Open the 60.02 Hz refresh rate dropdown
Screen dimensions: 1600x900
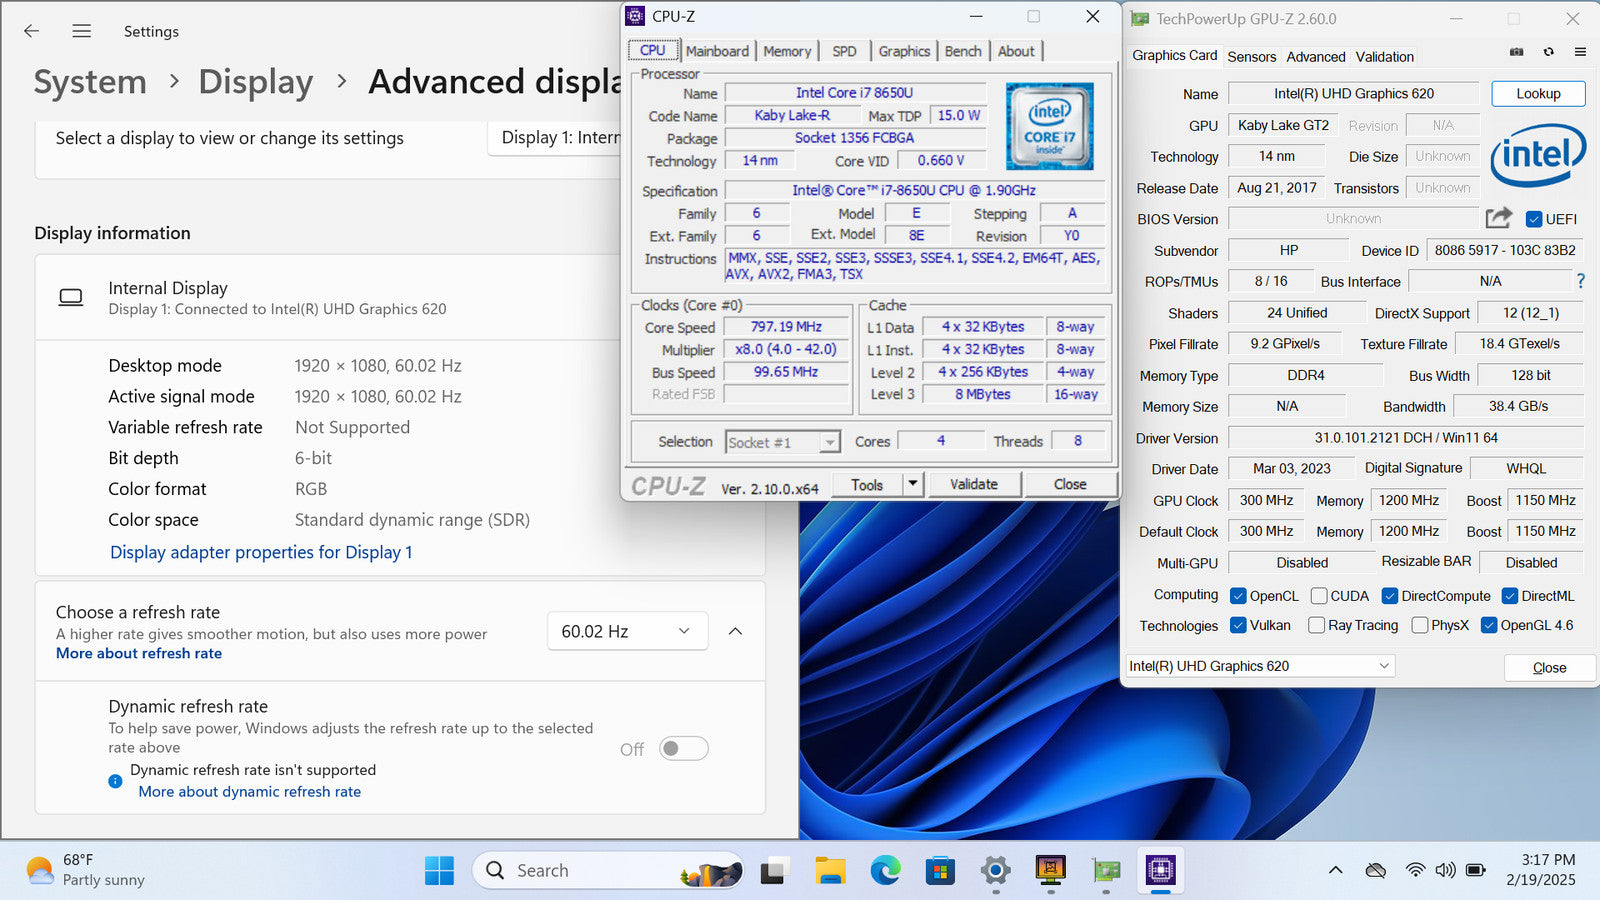pyautogui.click(x=627, y=631)
